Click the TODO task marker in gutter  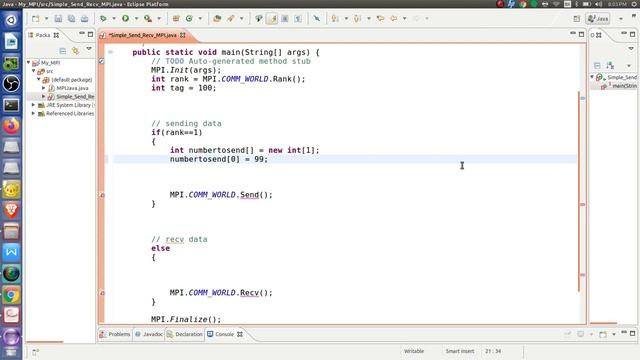102,61
